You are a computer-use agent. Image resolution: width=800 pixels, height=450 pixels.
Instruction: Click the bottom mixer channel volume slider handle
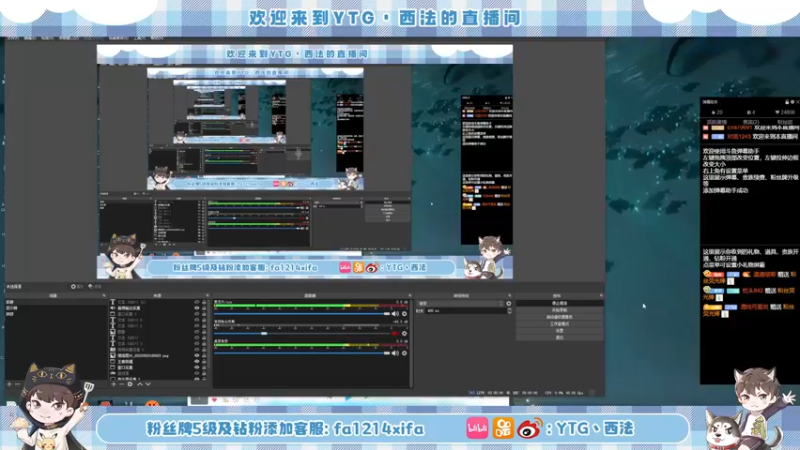click(387, 353)
